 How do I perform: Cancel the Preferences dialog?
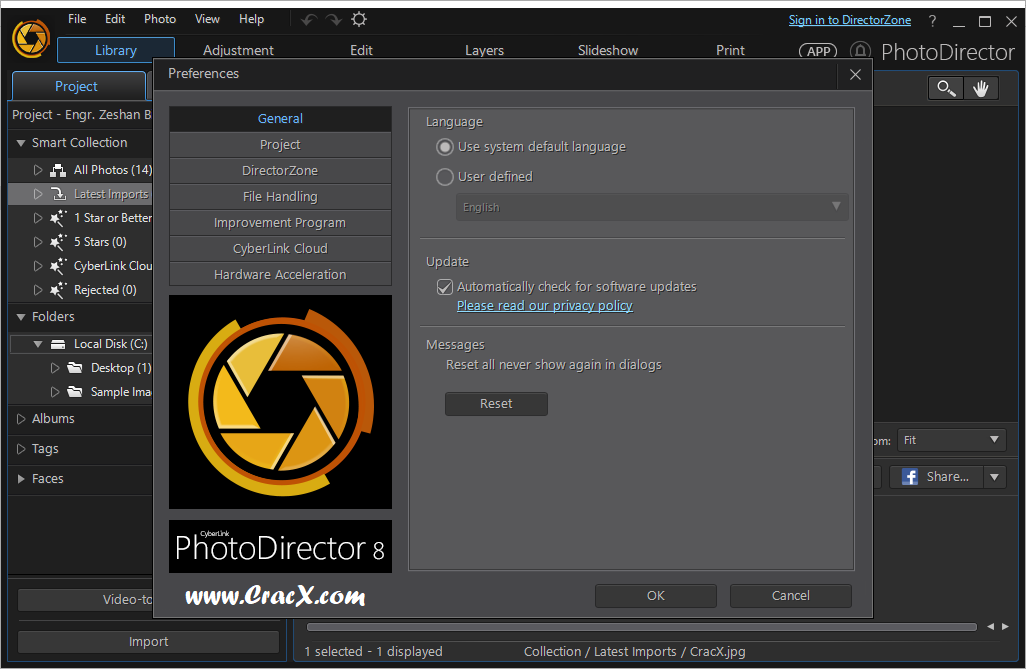tap(790, 596)
